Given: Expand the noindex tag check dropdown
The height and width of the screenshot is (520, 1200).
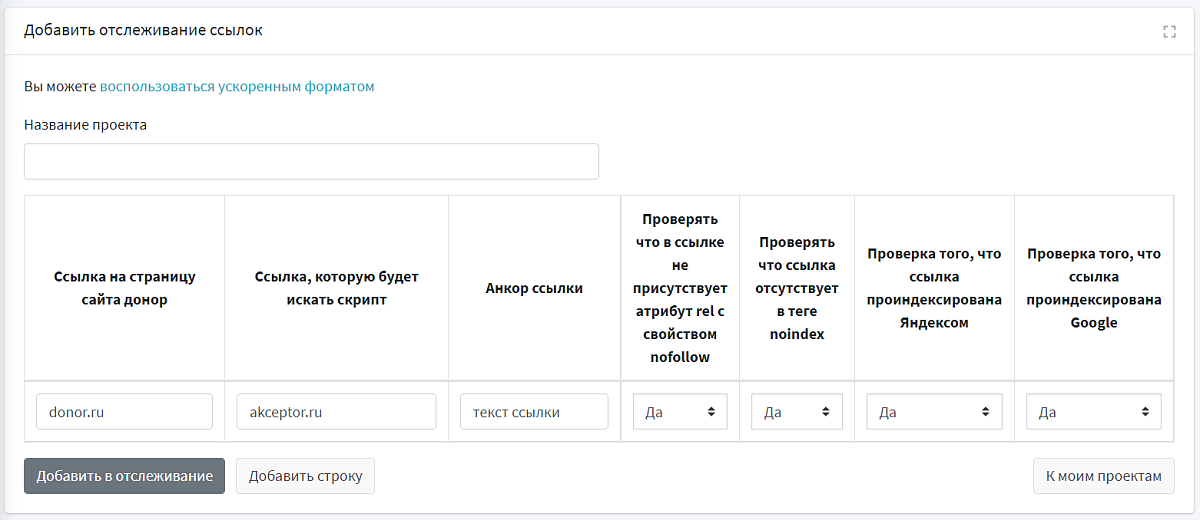Looking at the screenshot, I should [x=797, y=412].
